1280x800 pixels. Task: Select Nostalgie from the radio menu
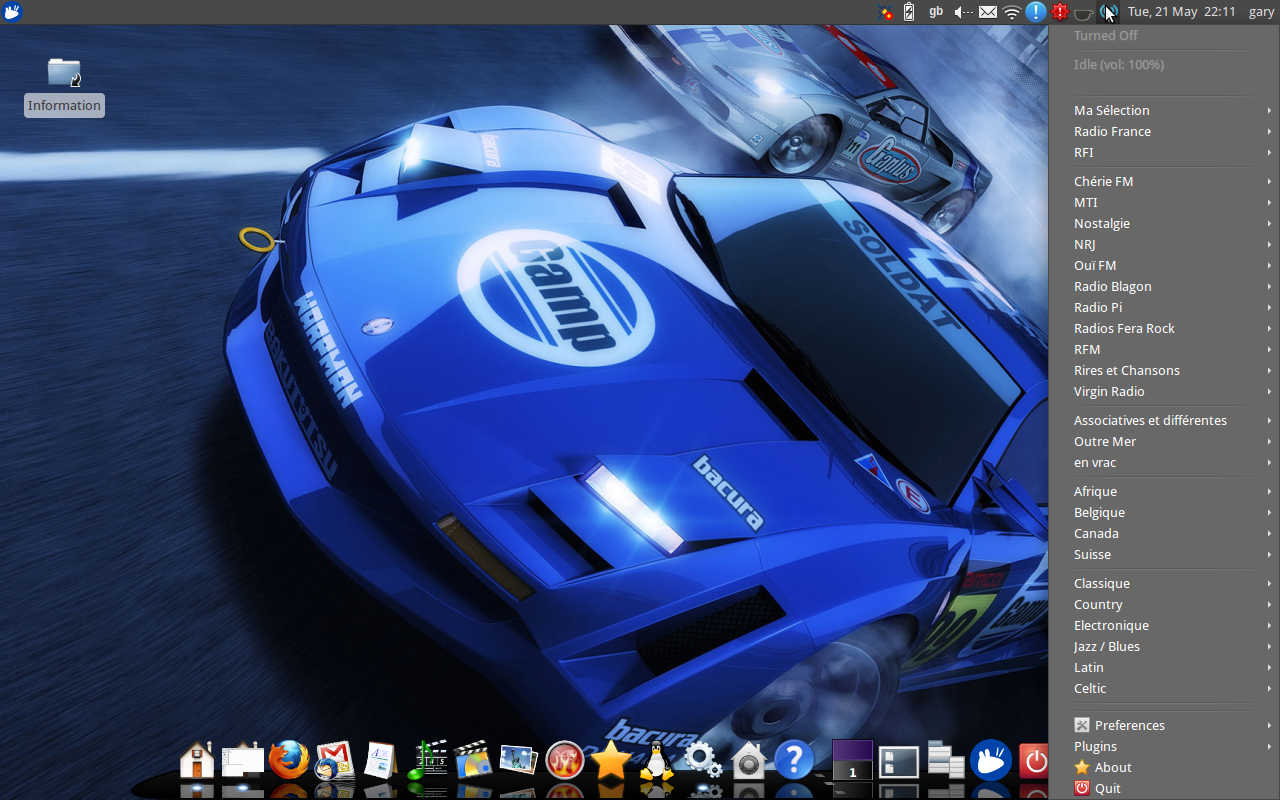click(1101, 223)
